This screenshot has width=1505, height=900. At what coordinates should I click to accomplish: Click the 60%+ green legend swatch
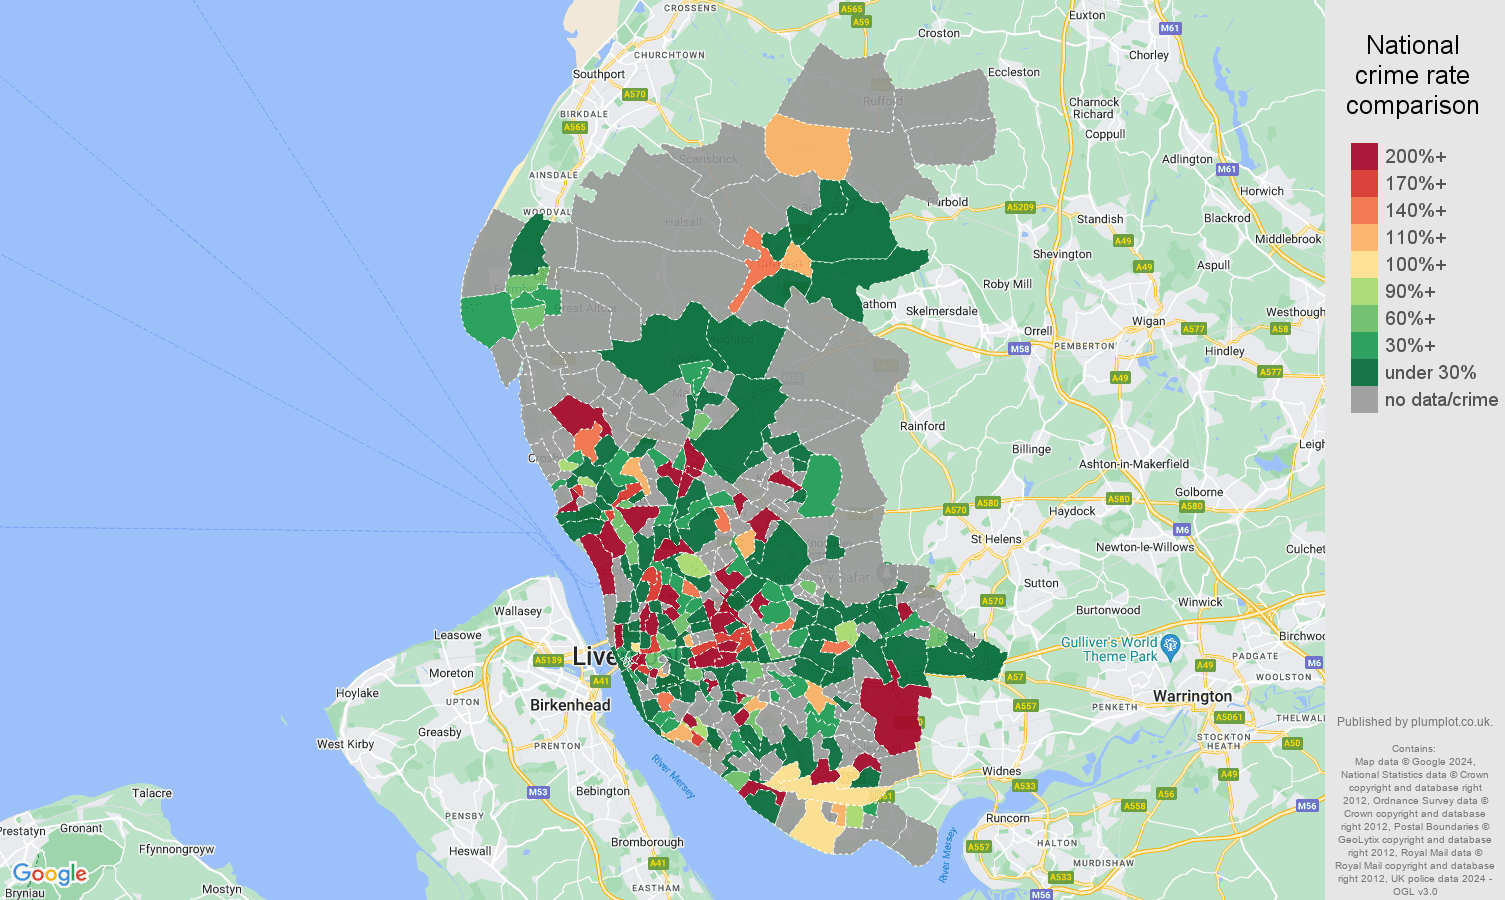coord(1364,318)
